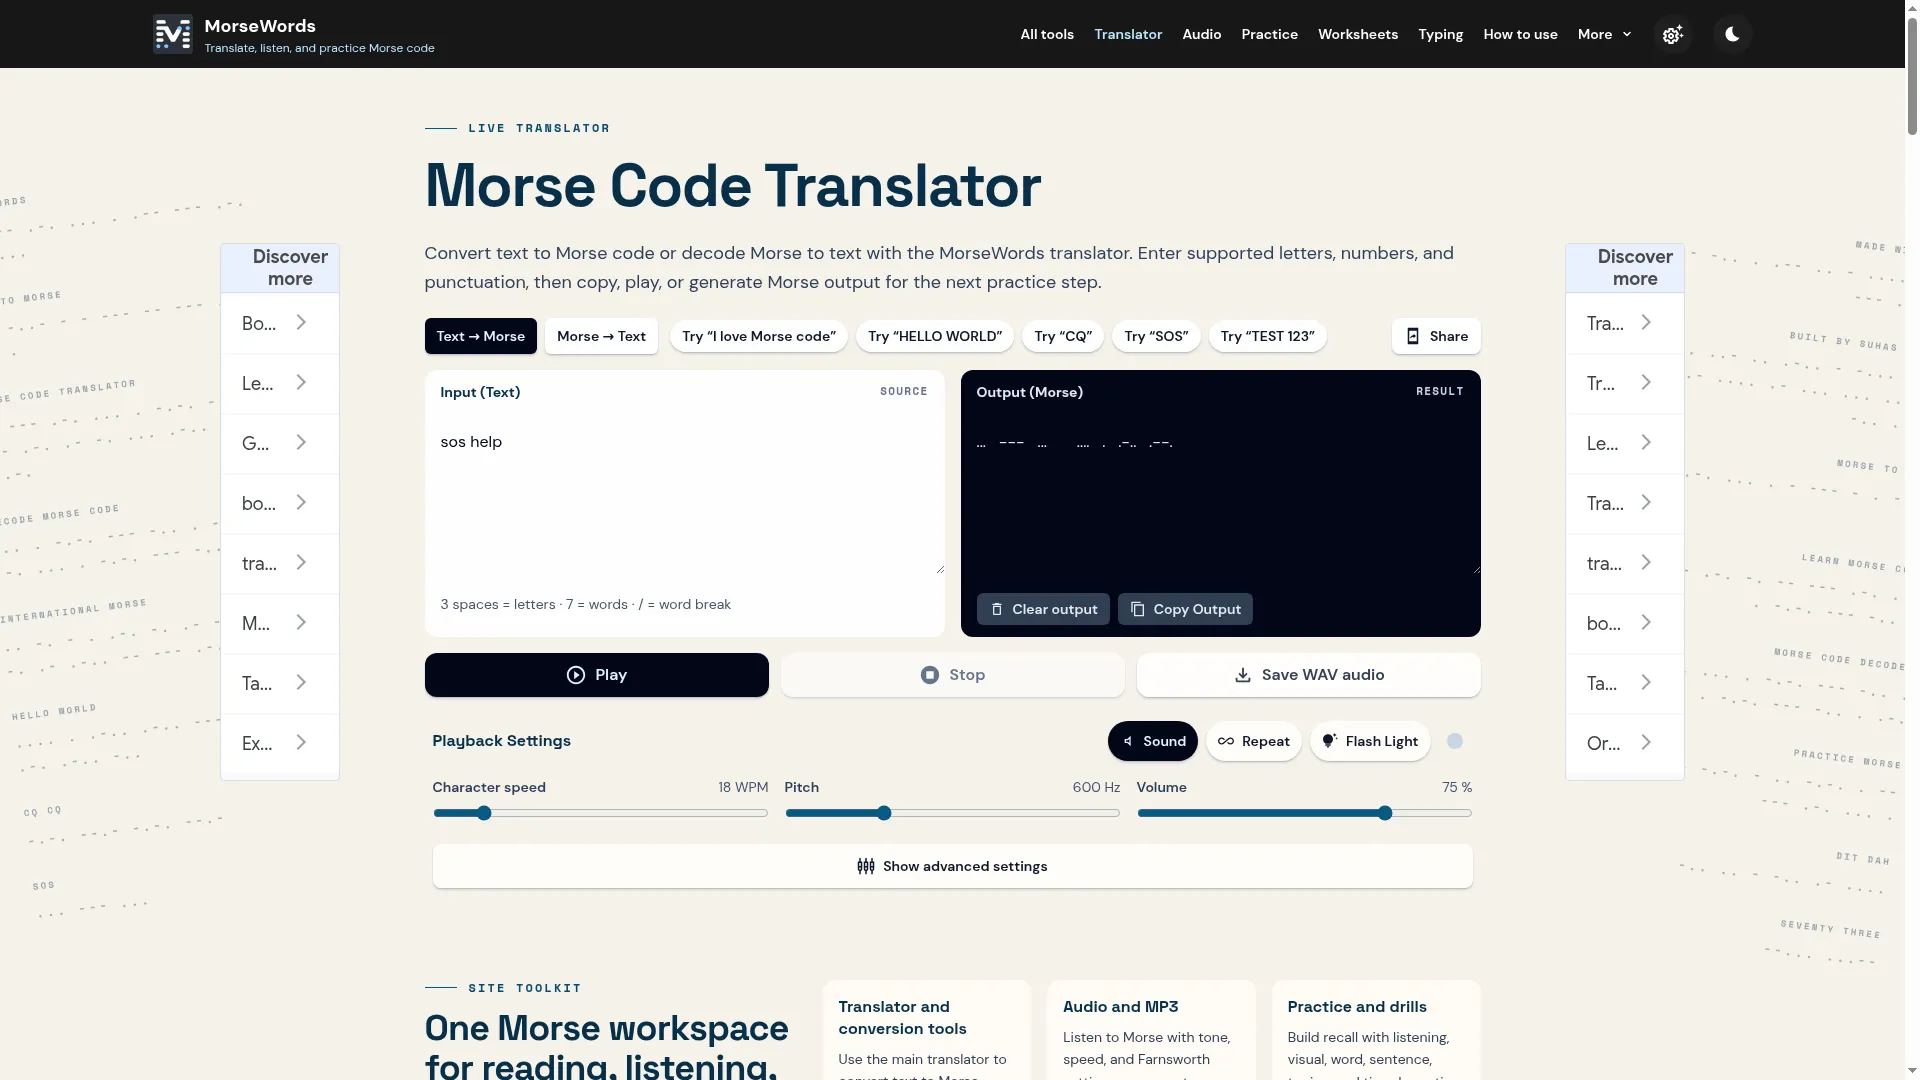
Task: Open the Practice nav item
Action: (1269, 34)
